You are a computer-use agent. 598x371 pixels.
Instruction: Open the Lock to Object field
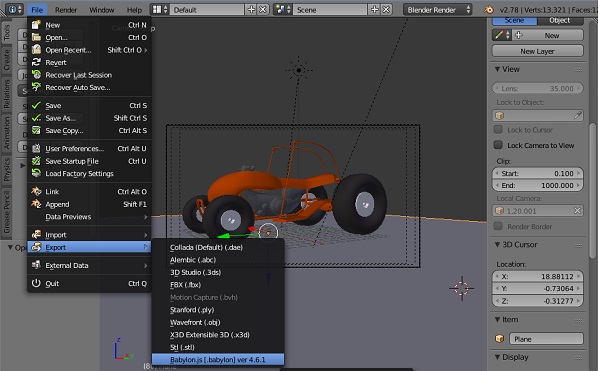pos(537,115)
